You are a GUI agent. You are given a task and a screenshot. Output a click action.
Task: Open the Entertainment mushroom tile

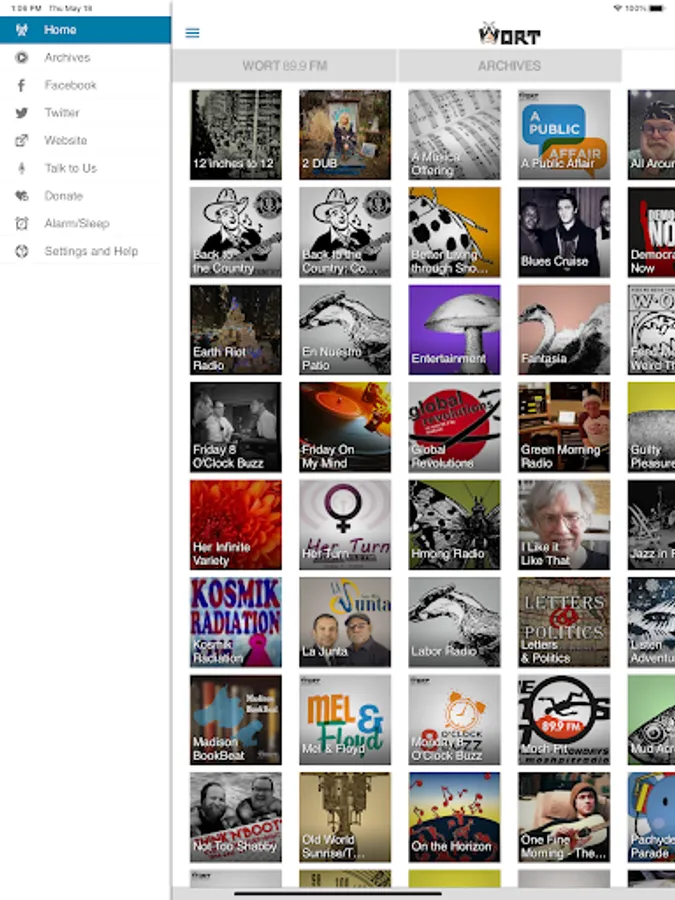click(455, 329)
